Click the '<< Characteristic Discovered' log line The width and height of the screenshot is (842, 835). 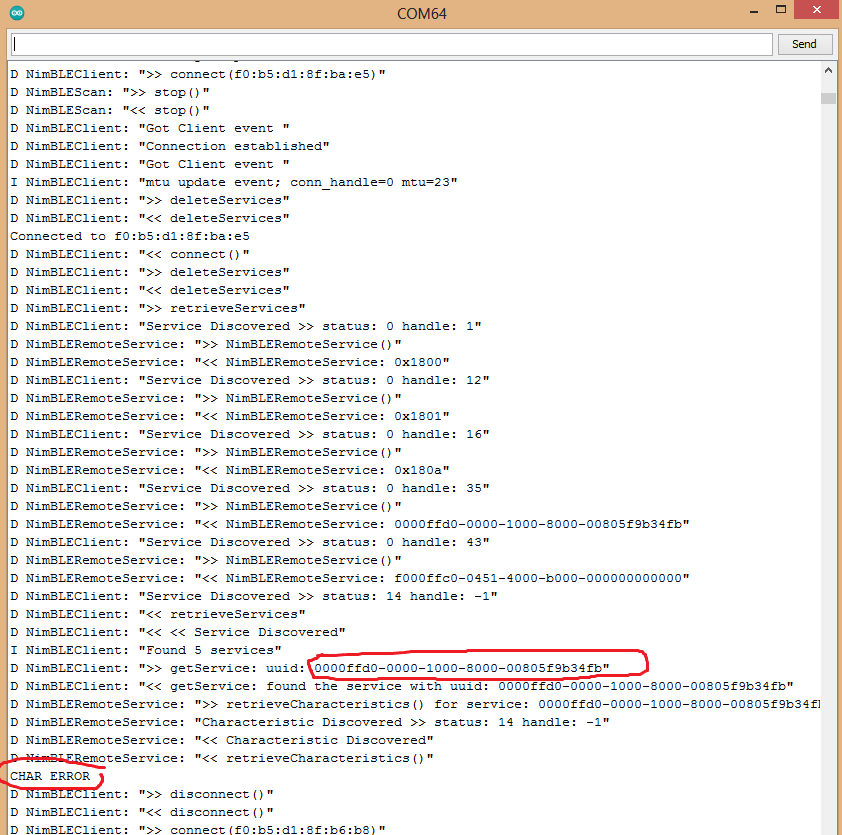pos(222,740)
